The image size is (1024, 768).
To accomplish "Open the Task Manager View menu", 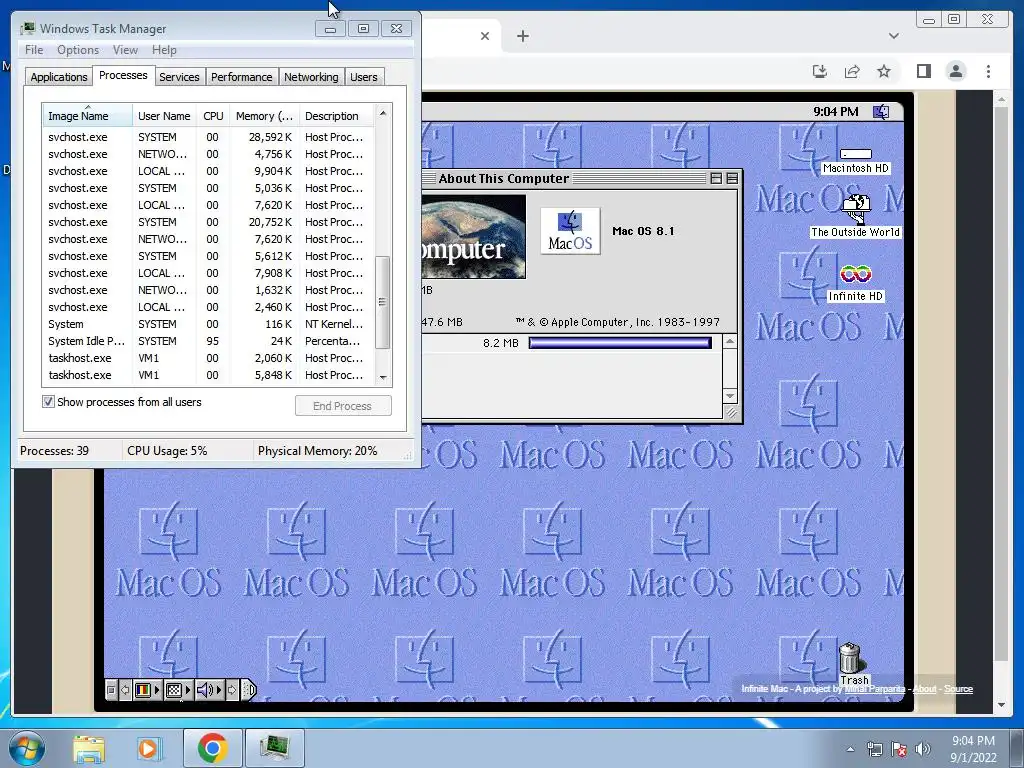I will [x=125, y=50].
